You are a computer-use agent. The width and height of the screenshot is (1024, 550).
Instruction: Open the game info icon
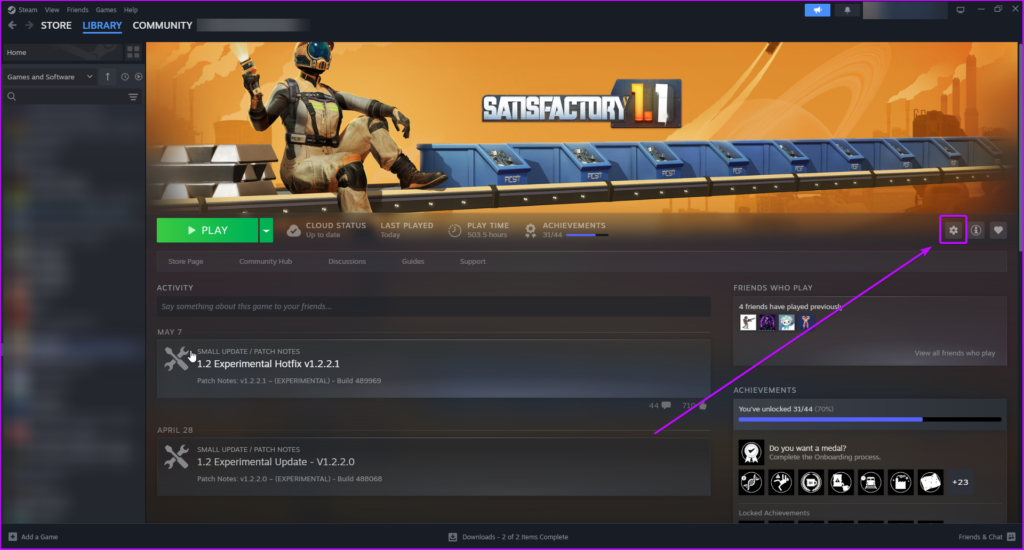(976, 230)
